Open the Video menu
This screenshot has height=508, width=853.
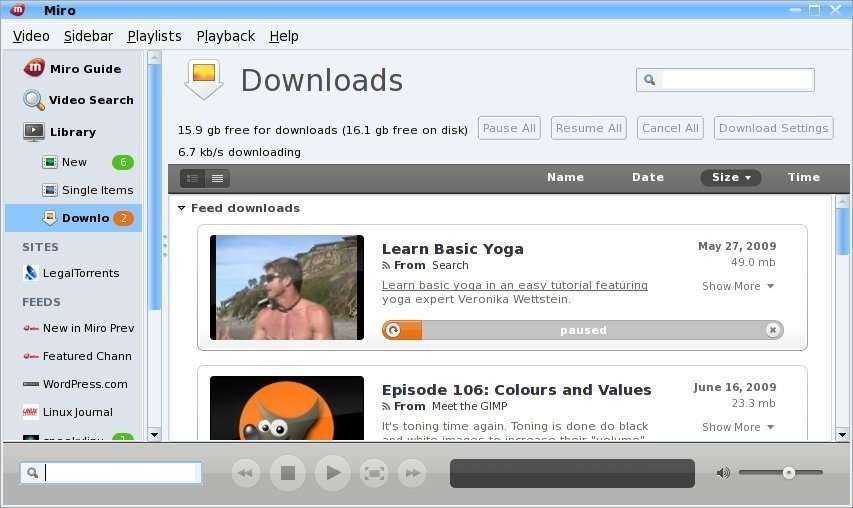click(x=31, y=36)
